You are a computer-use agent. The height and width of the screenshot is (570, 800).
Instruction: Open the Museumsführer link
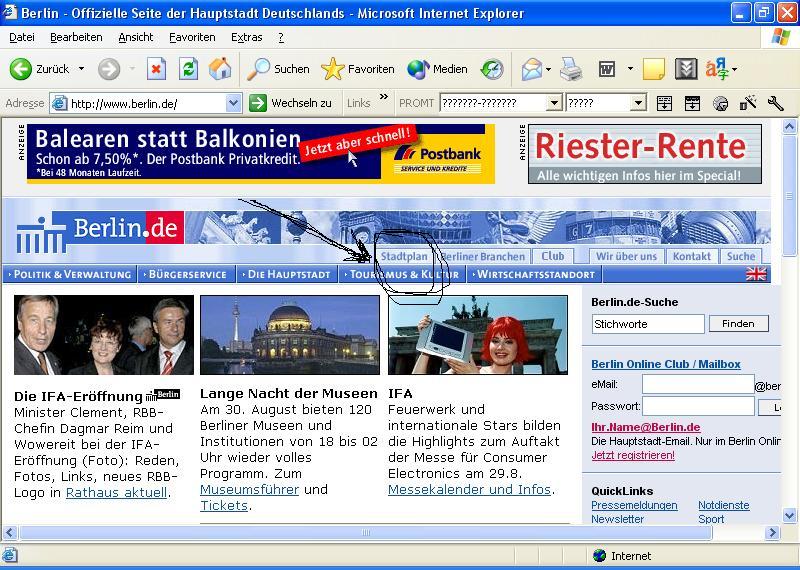pos(249,489)
